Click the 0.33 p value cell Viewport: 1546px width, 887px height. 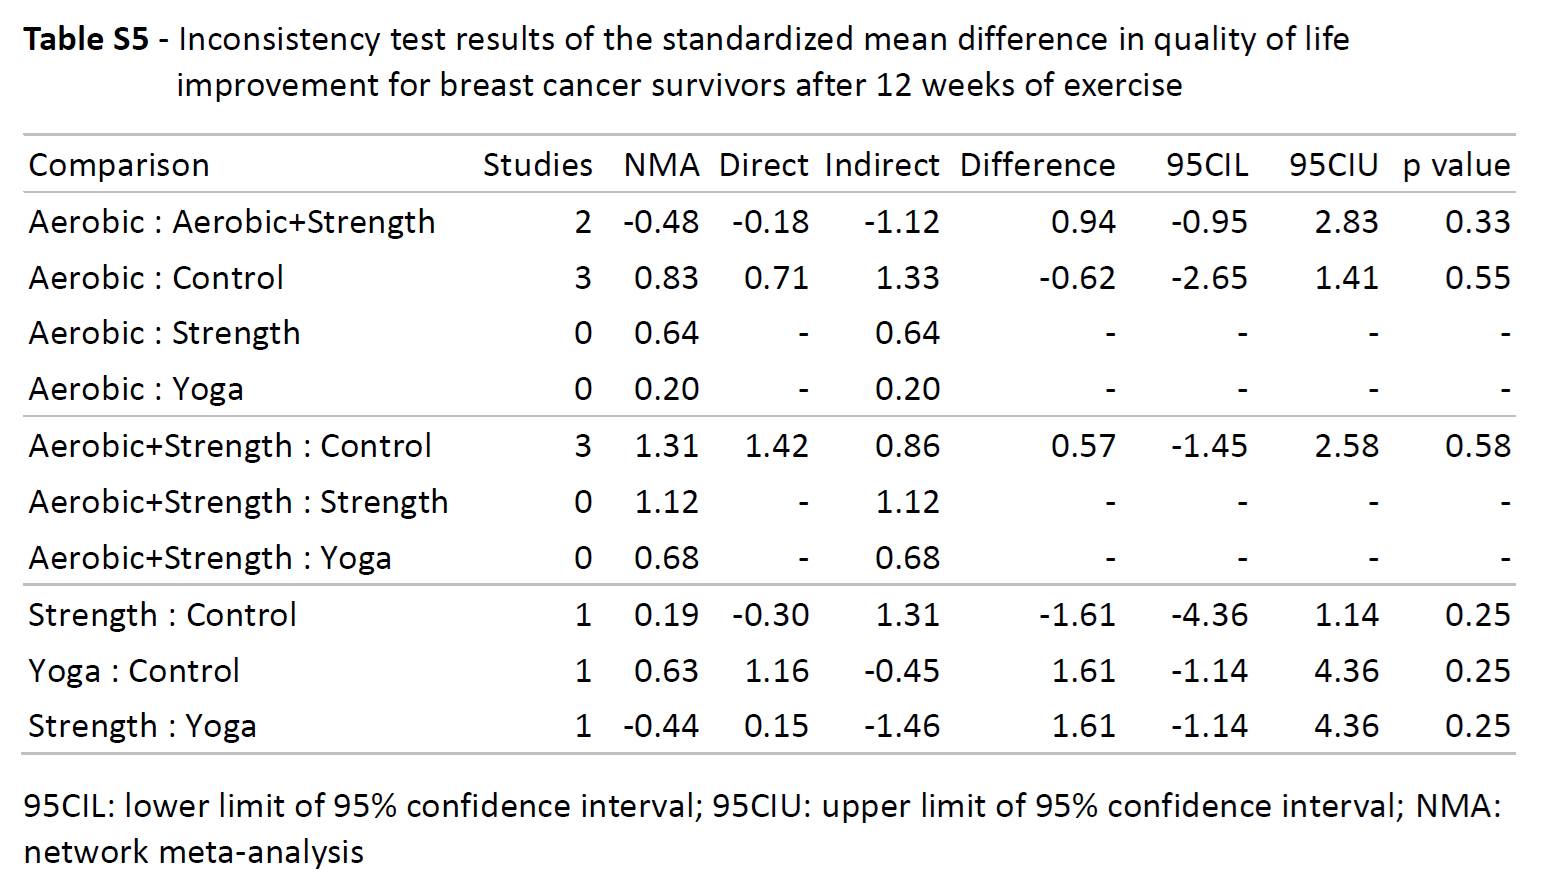[x=1477, y=222]
